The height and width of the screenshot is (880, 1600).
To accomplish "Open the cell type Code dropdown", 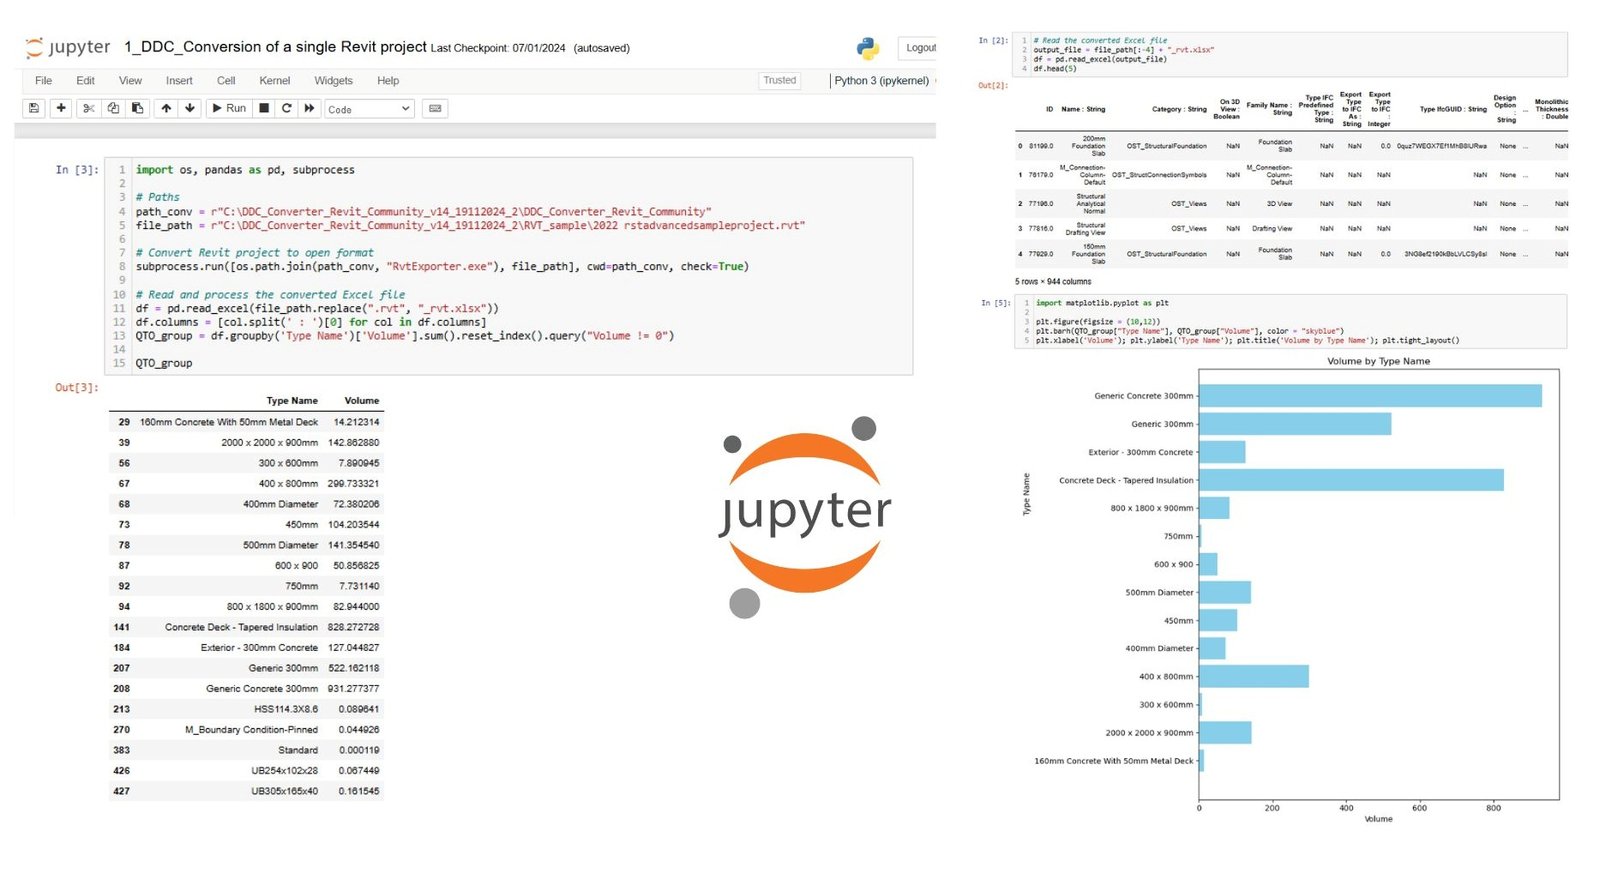I will tap(369, 109).
